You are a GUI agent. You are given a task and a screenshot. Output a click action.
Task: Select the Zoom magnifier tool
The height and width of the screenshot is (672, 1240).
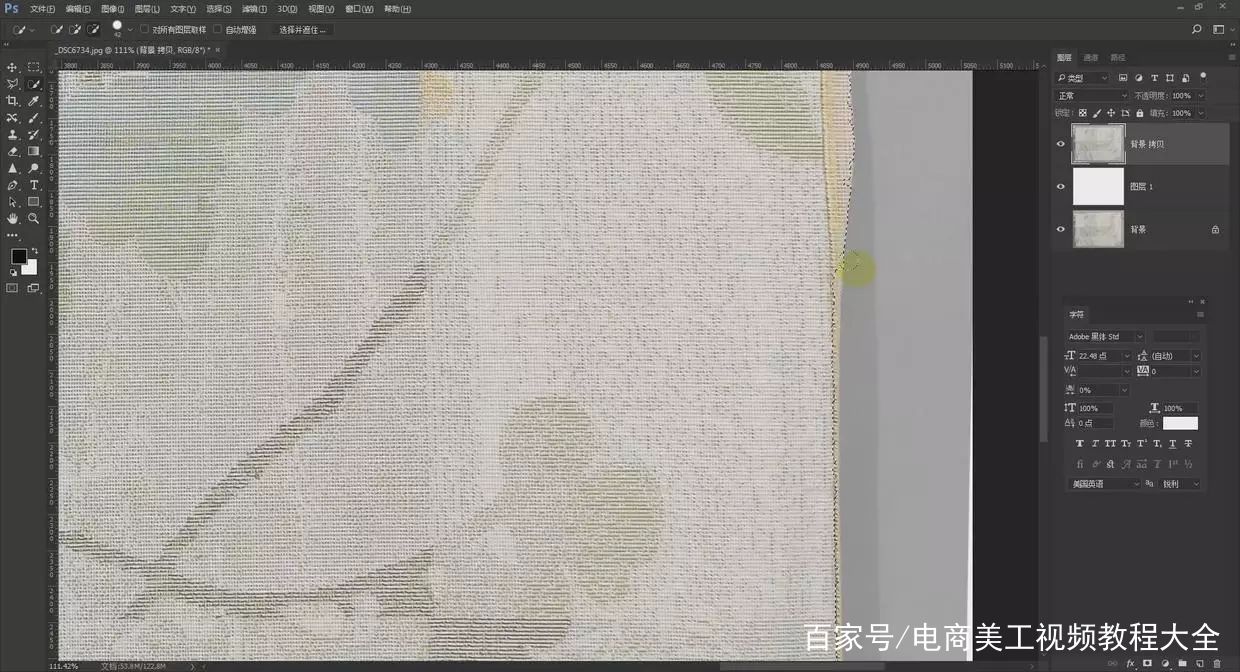pyautogui.click(x=33, y=218)
